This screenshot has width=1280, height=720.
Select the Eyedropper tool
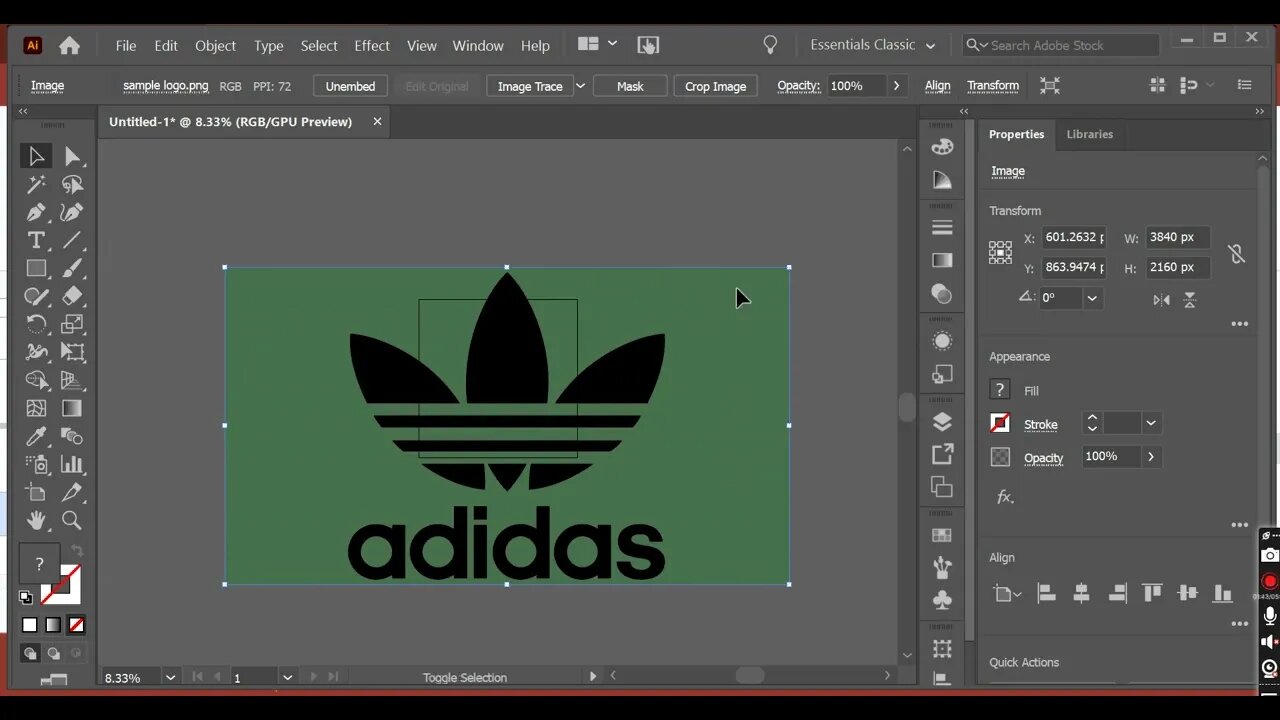[x=36, y=436]
